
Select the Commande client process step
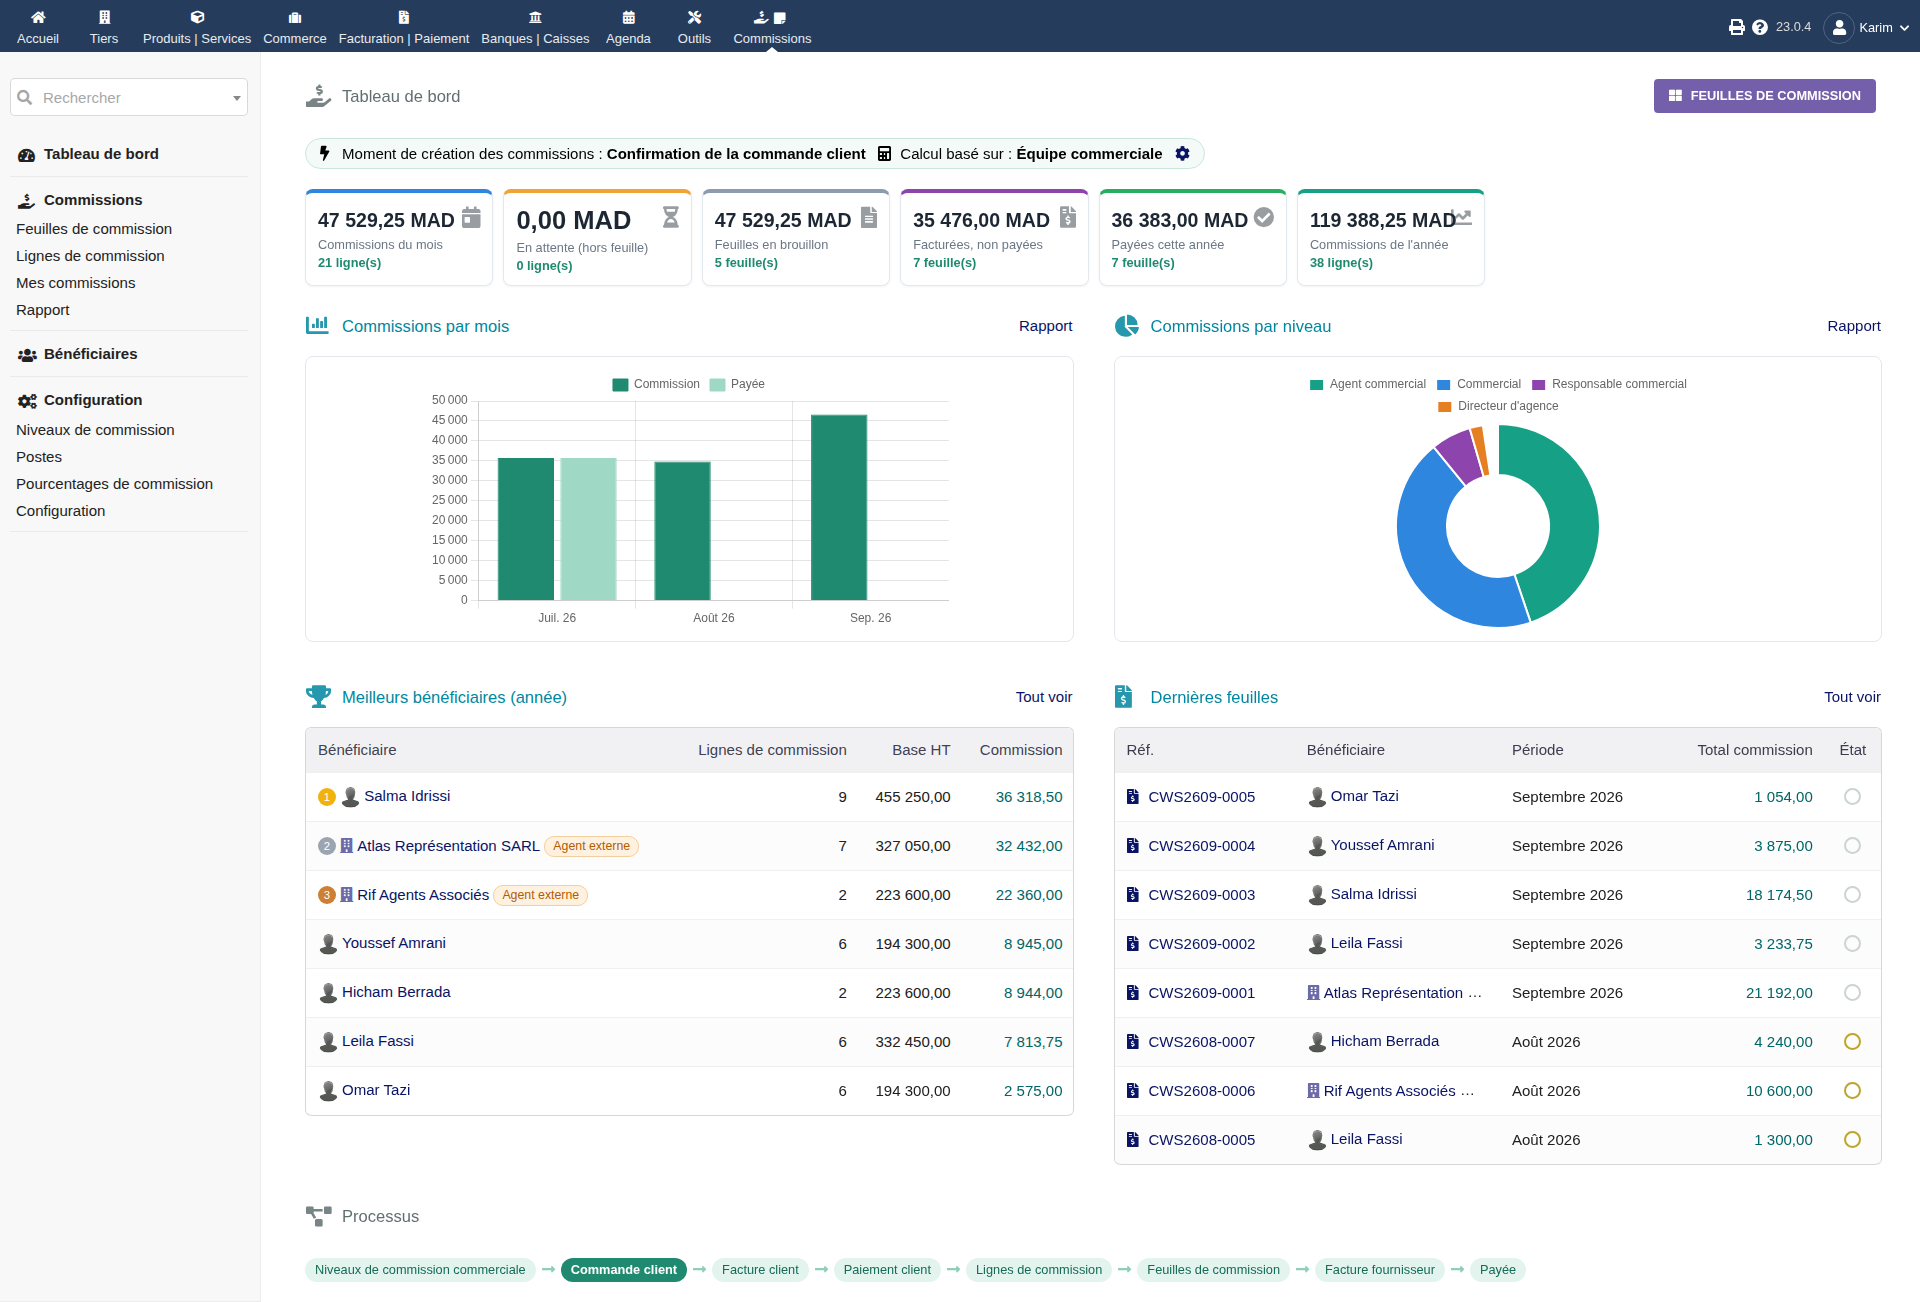623,1270
